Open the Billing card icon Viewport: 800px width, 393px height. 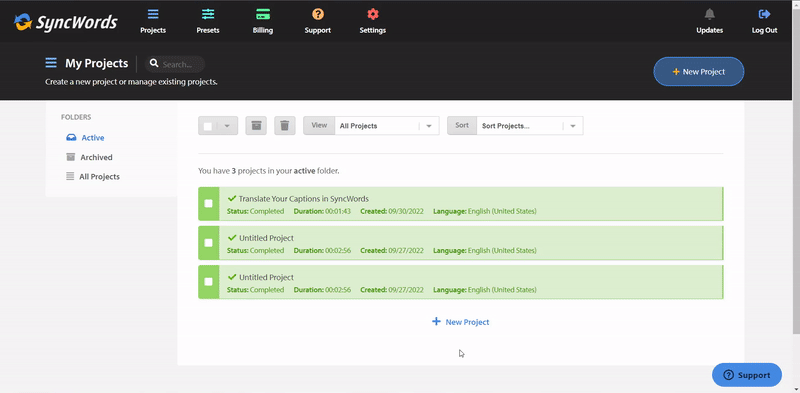pyautogui.click(x=263, y=14)
